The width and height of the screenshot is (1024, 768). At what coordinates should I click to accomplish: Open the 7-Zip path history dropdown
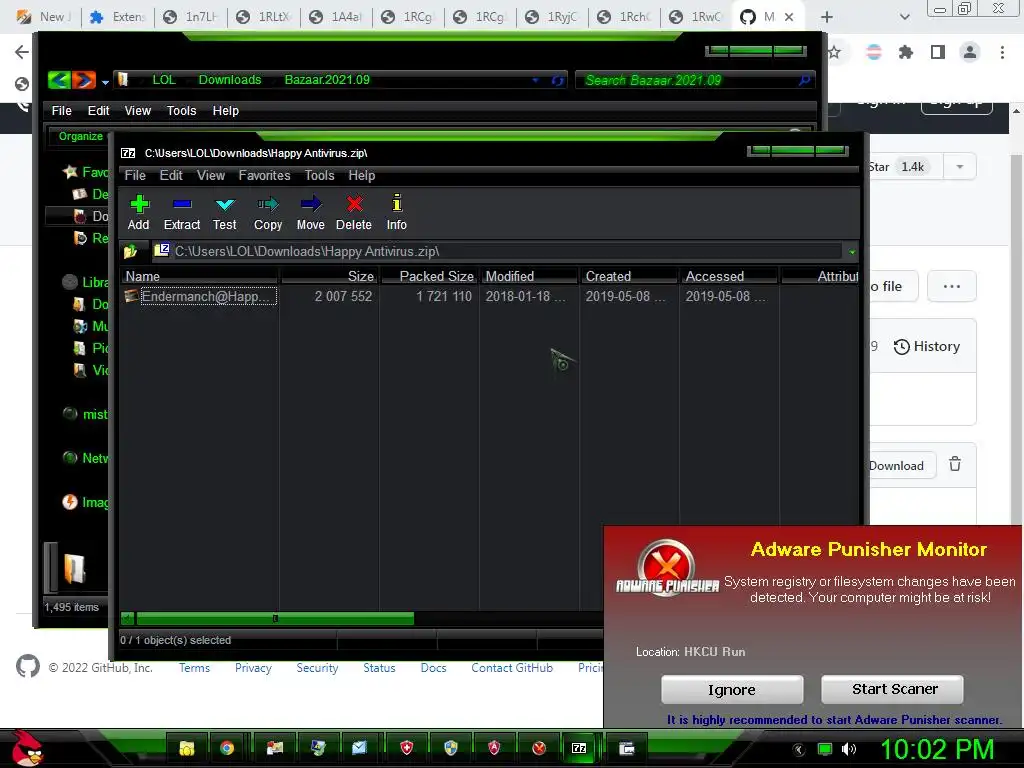click(x=852, y=252)
